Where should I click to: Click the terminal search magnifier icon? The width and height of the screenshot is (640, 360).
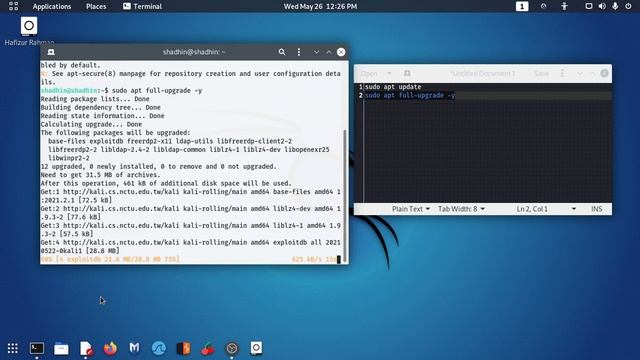click(x=282, y=52)
